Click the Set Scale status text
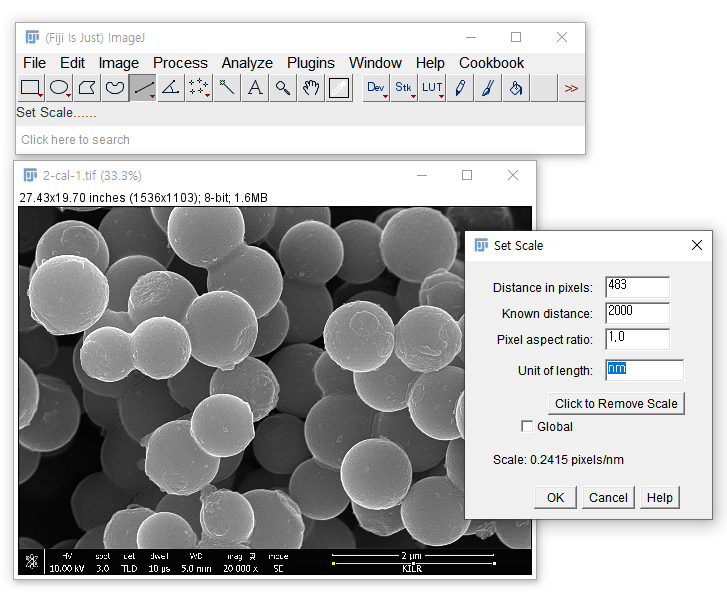 pyautogui.click(x=57, y=113)
